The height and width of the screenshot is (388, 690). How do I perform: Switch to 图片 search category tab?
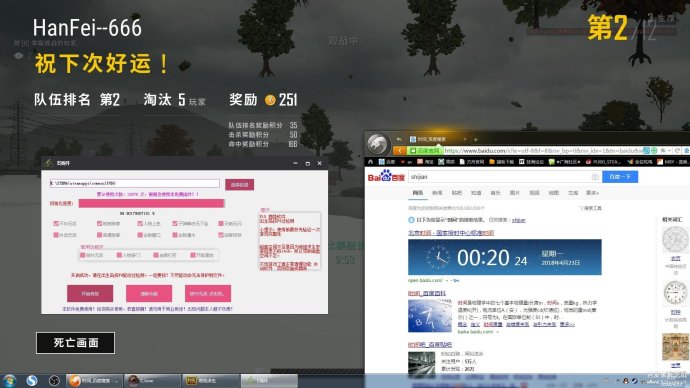(x=514, y=193)
